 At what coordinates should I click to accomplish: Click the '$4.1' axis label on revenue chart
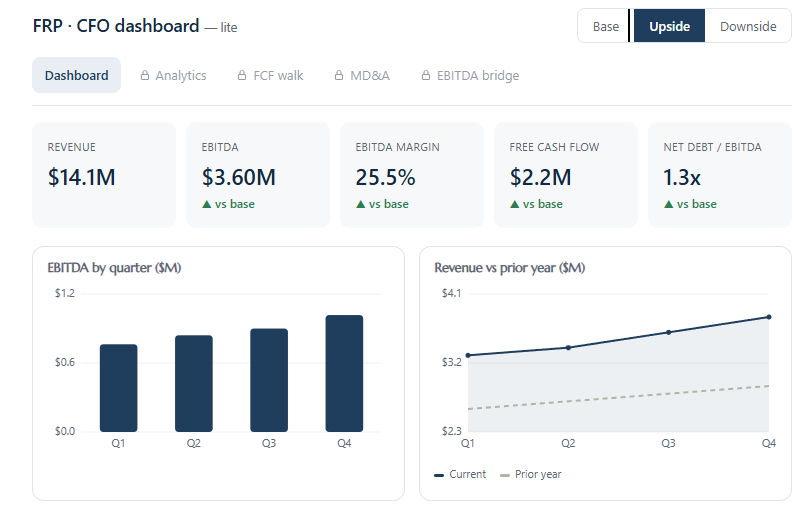[x=452, y=293]
